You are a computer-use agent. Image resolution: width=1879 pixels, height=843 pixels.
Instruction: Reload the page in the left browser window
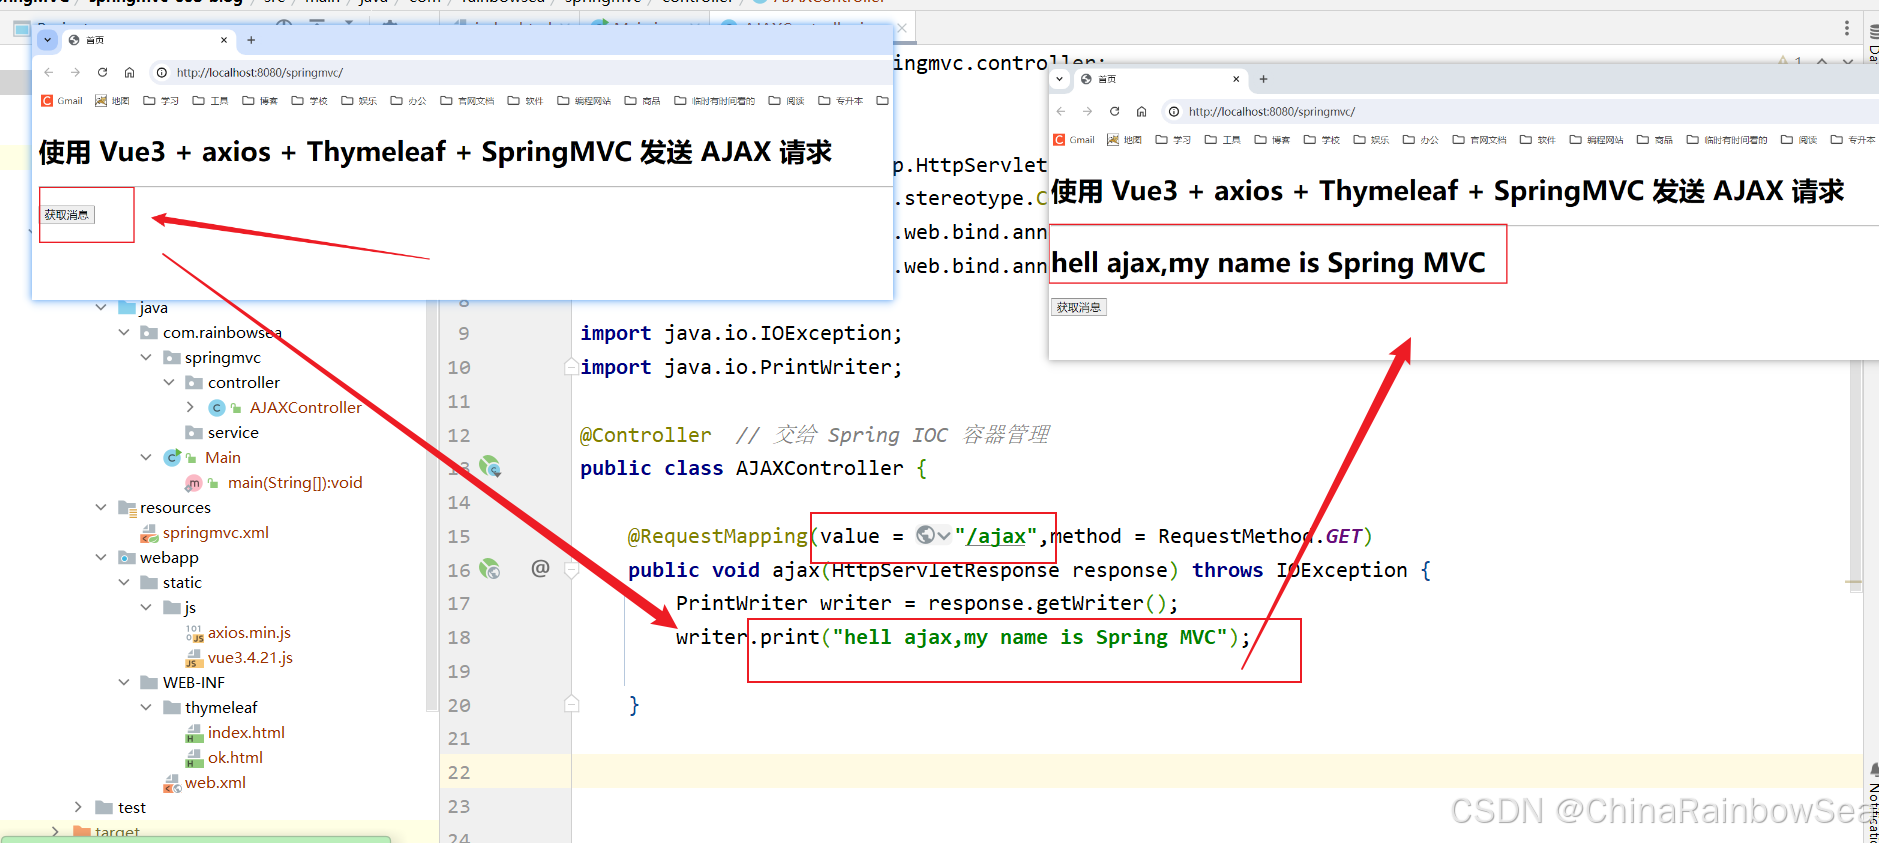(102, 72)
